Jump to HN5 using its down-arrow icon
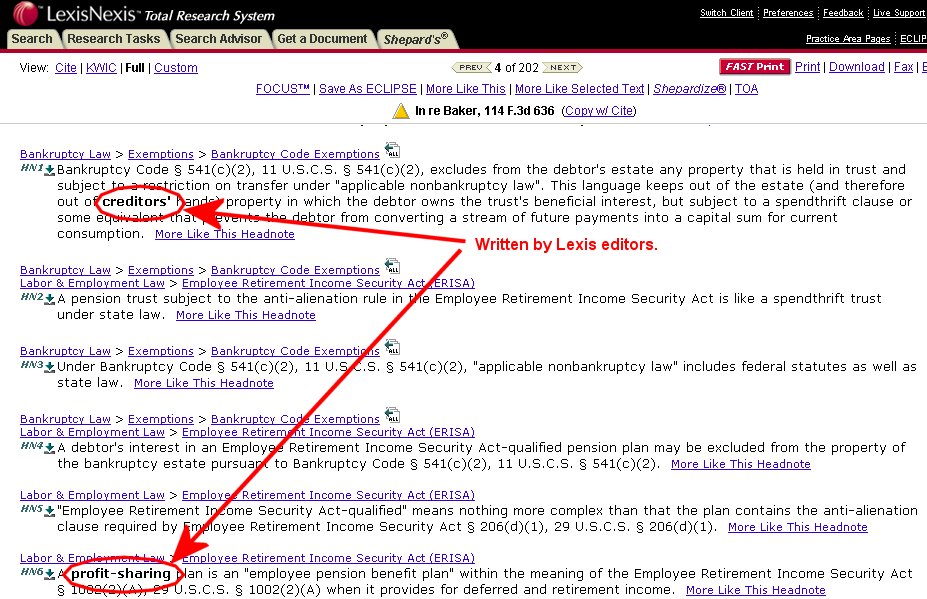Image resolution: width=927 pixels, height=599 pixels. pos(50,511)
